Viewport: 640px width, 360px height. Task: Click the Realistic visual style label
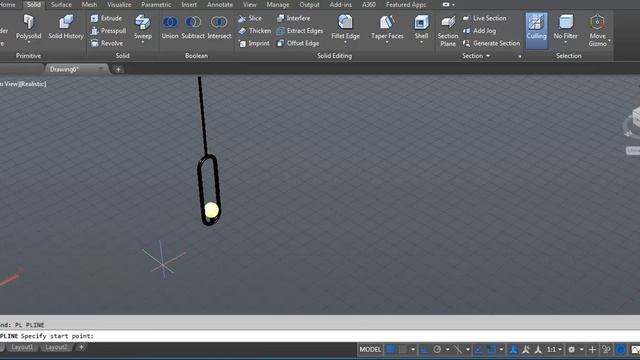[33, 84]
